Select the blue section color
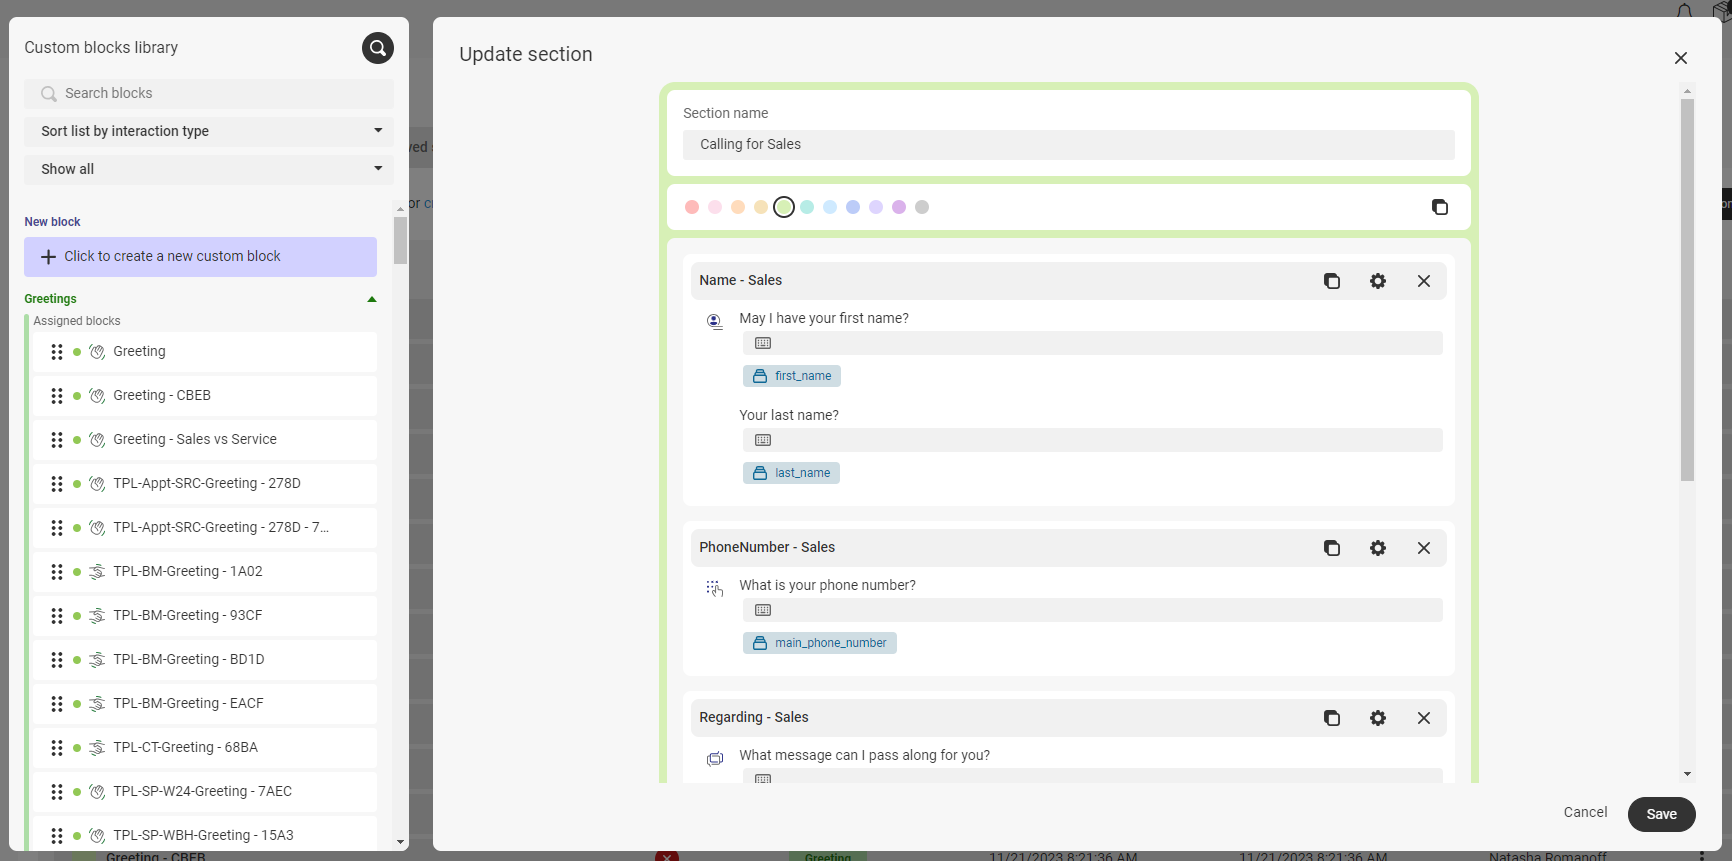1732x861 pixels. [x=853, y=207]
